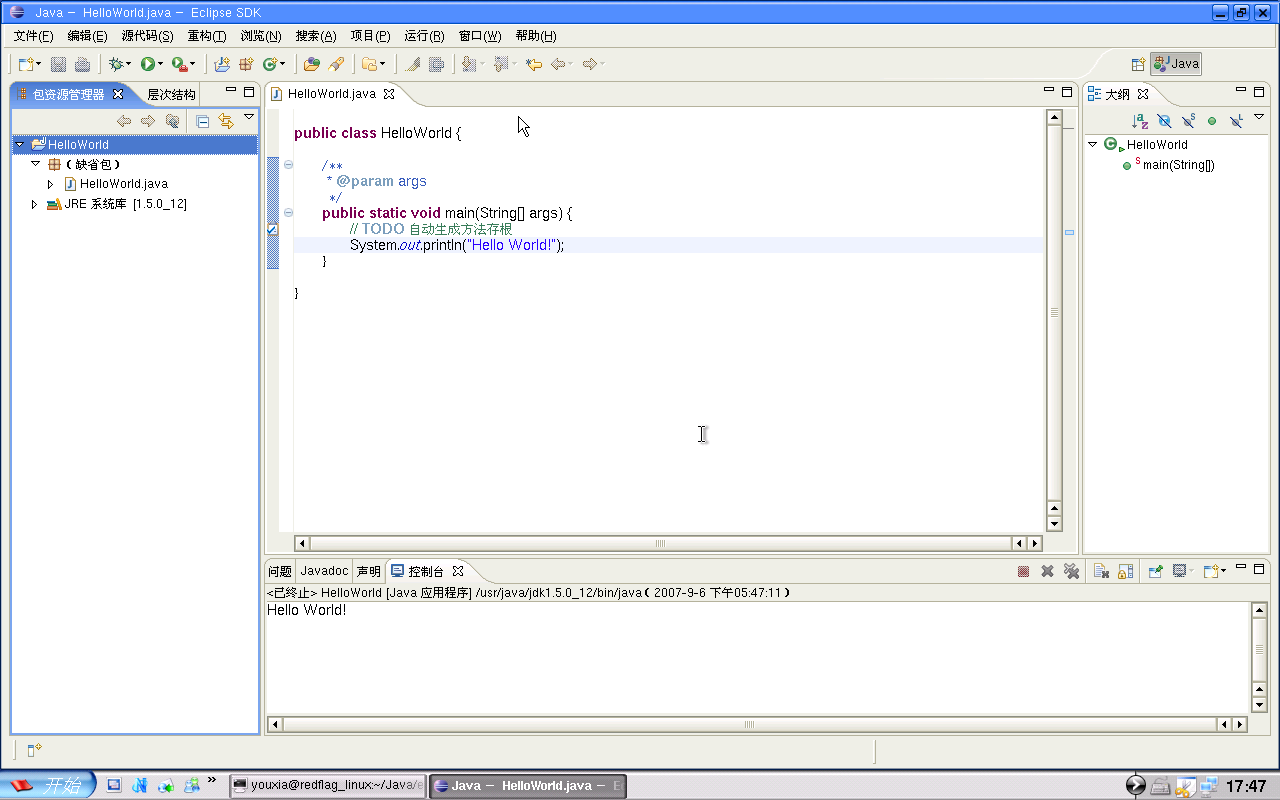This screenshot has width=1280, height=800.
Task: Create a New Java Project icon
Action: coord(222,64)
